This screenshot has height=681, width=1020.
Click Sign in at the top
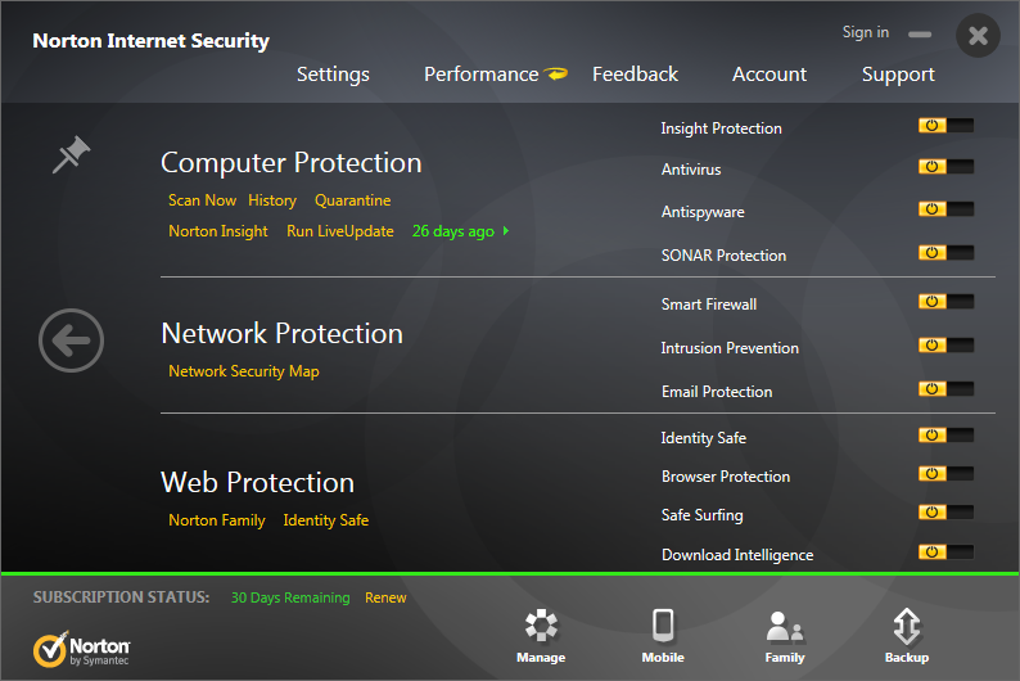pos(865,32)
